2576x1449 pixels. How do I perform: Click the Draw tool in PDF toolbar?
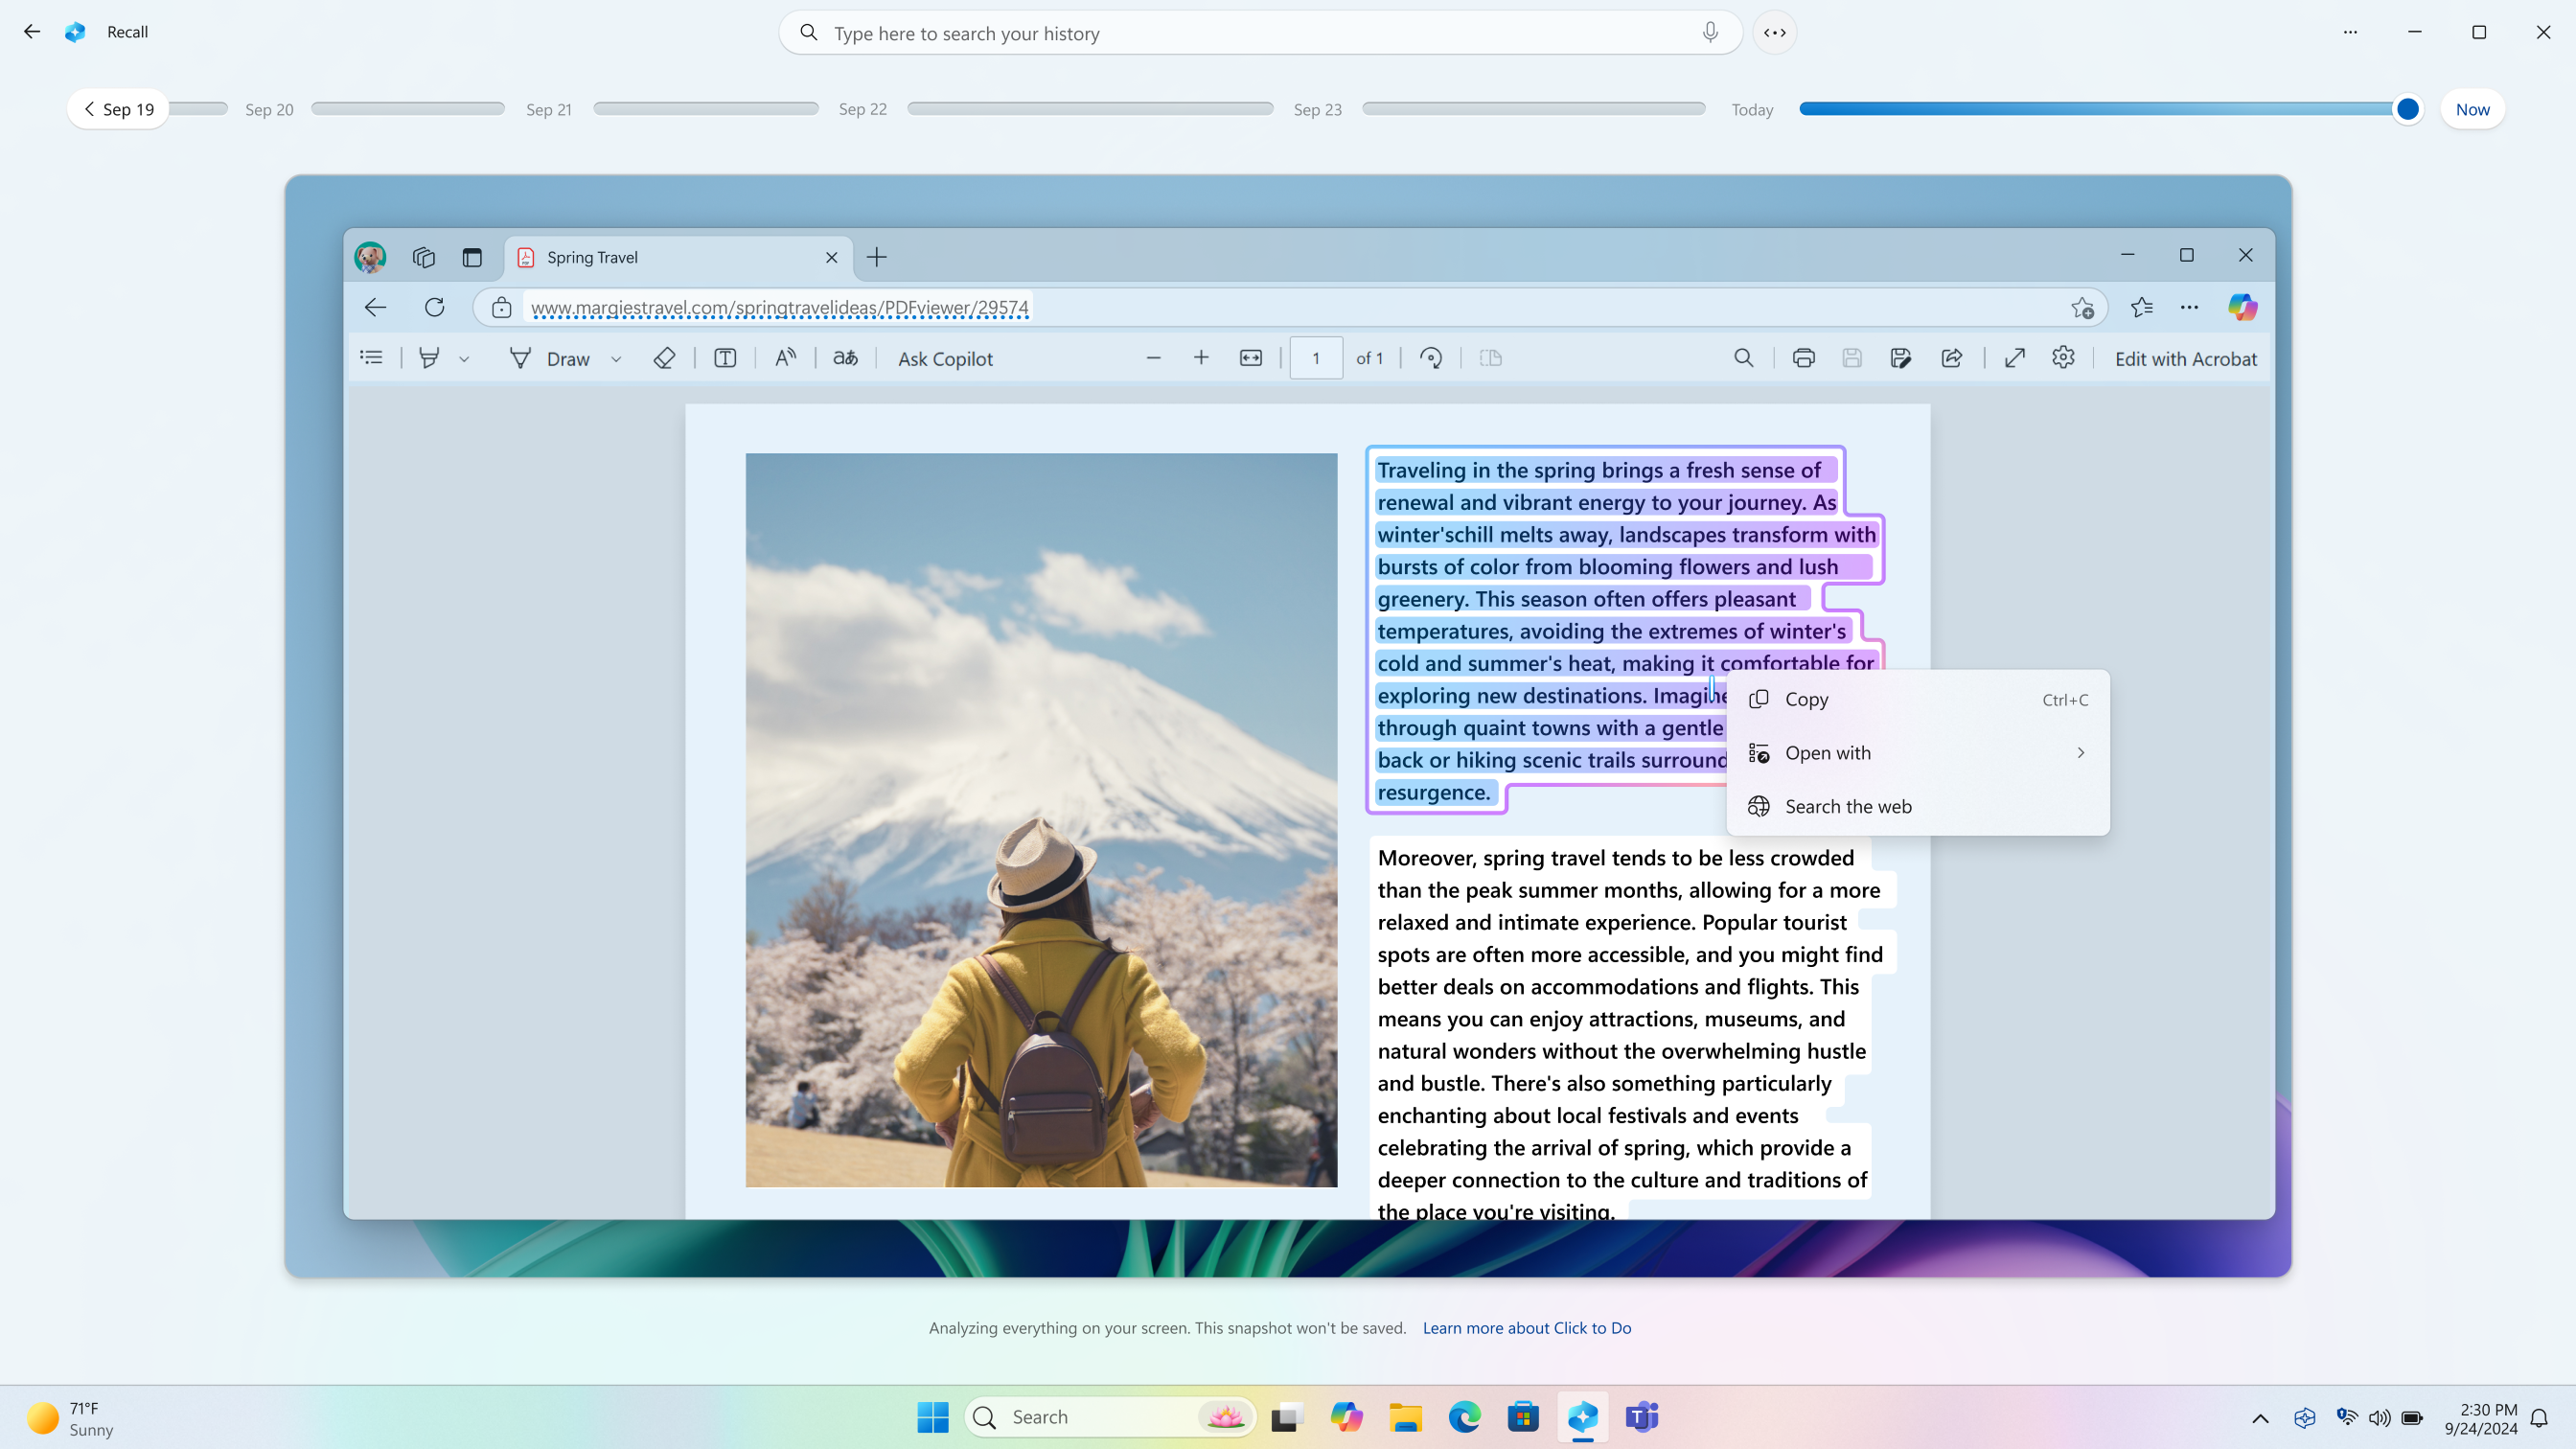556,357
